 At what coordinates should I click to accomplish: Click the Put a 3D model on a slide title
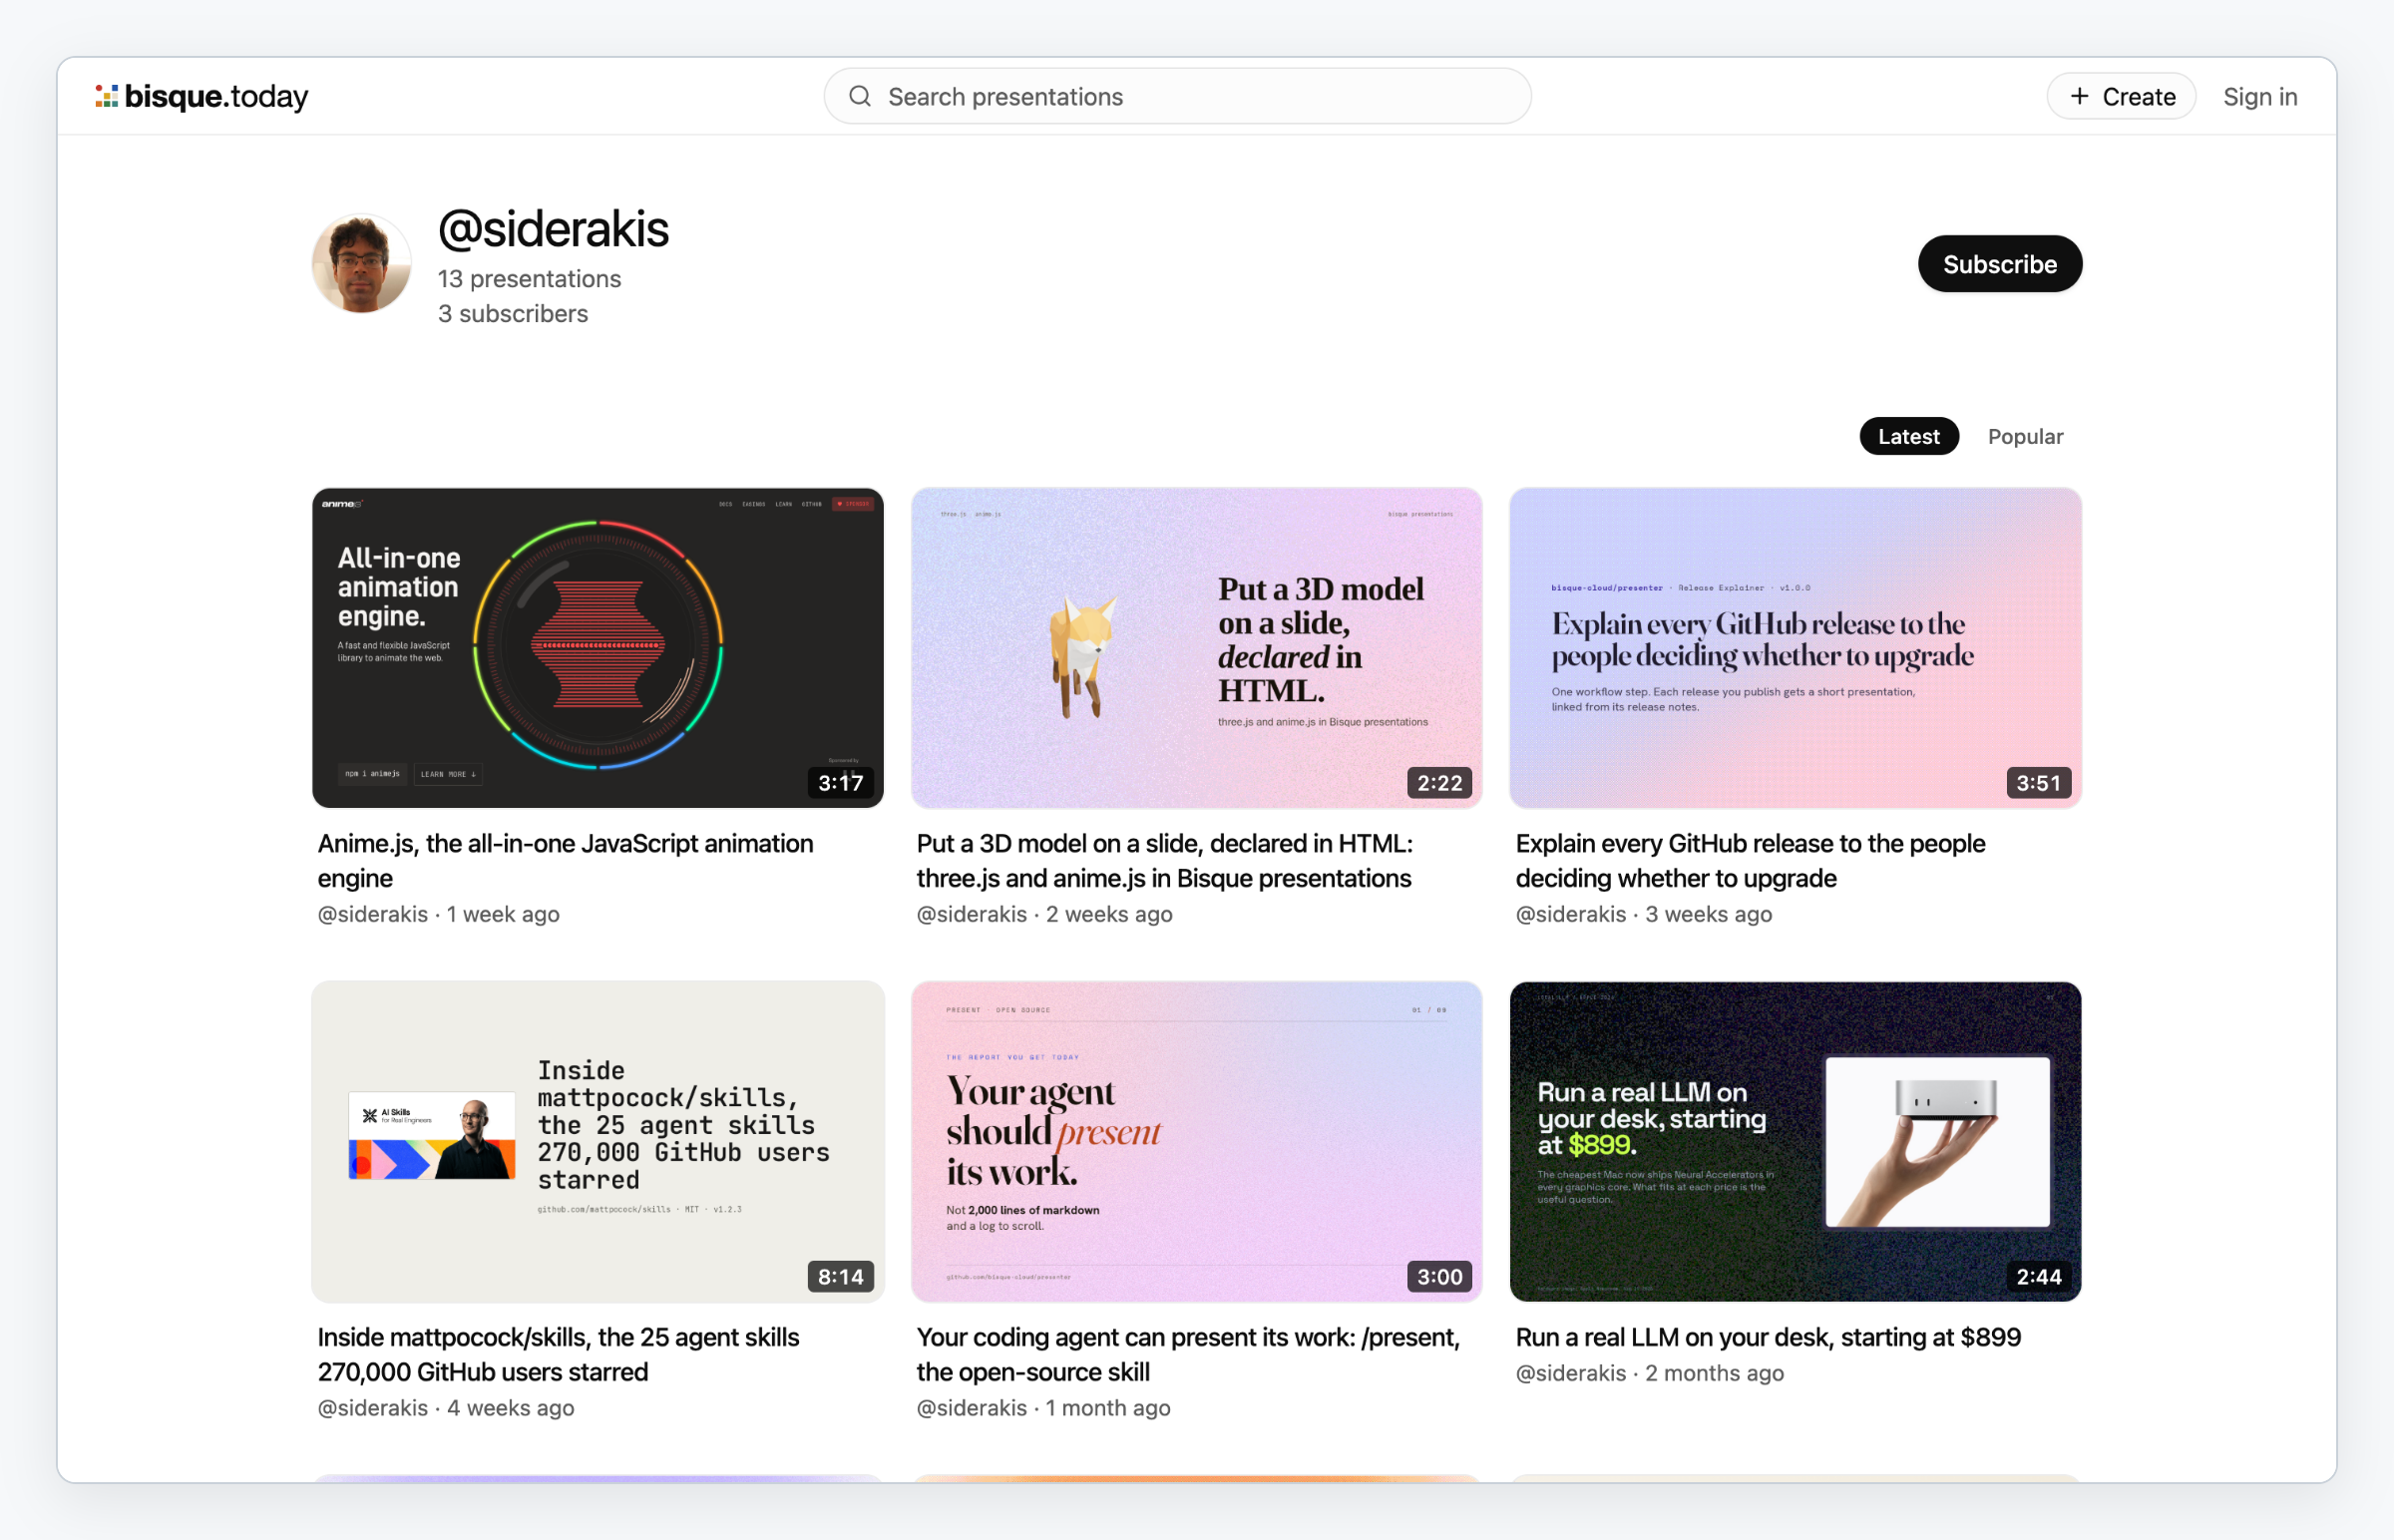click(x=1165, y=861)
